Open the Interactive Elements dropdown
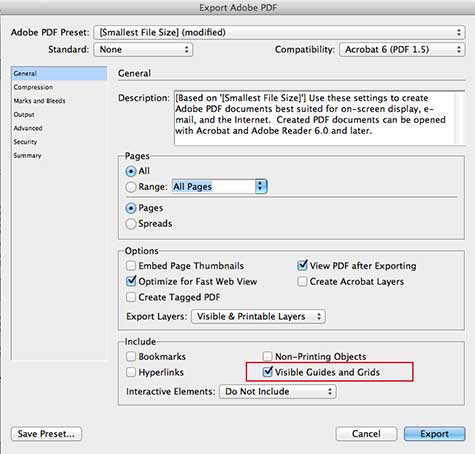This screenshot has width=475, height=454. tap(277, 391)
